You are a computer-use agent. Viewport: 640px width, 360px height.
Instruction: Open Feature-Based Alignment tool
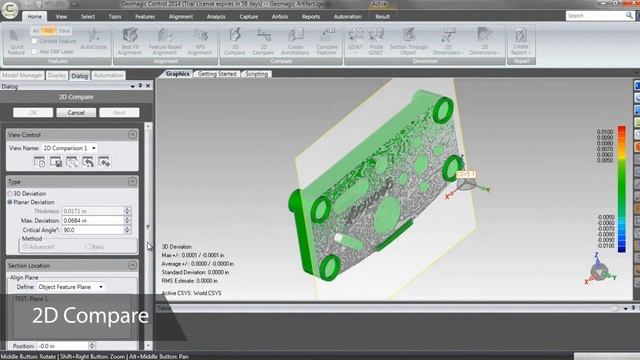pos(165,42)
